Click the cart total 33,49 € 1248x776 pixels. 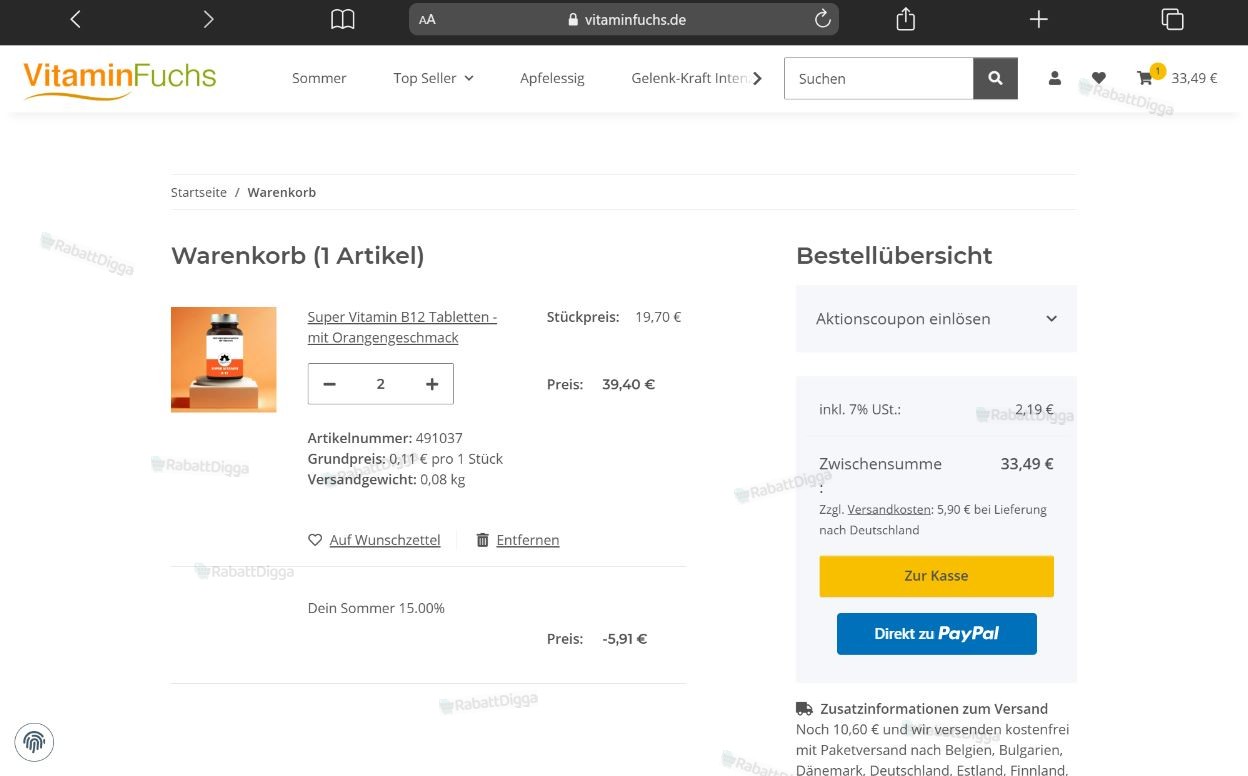point(1194,78)
